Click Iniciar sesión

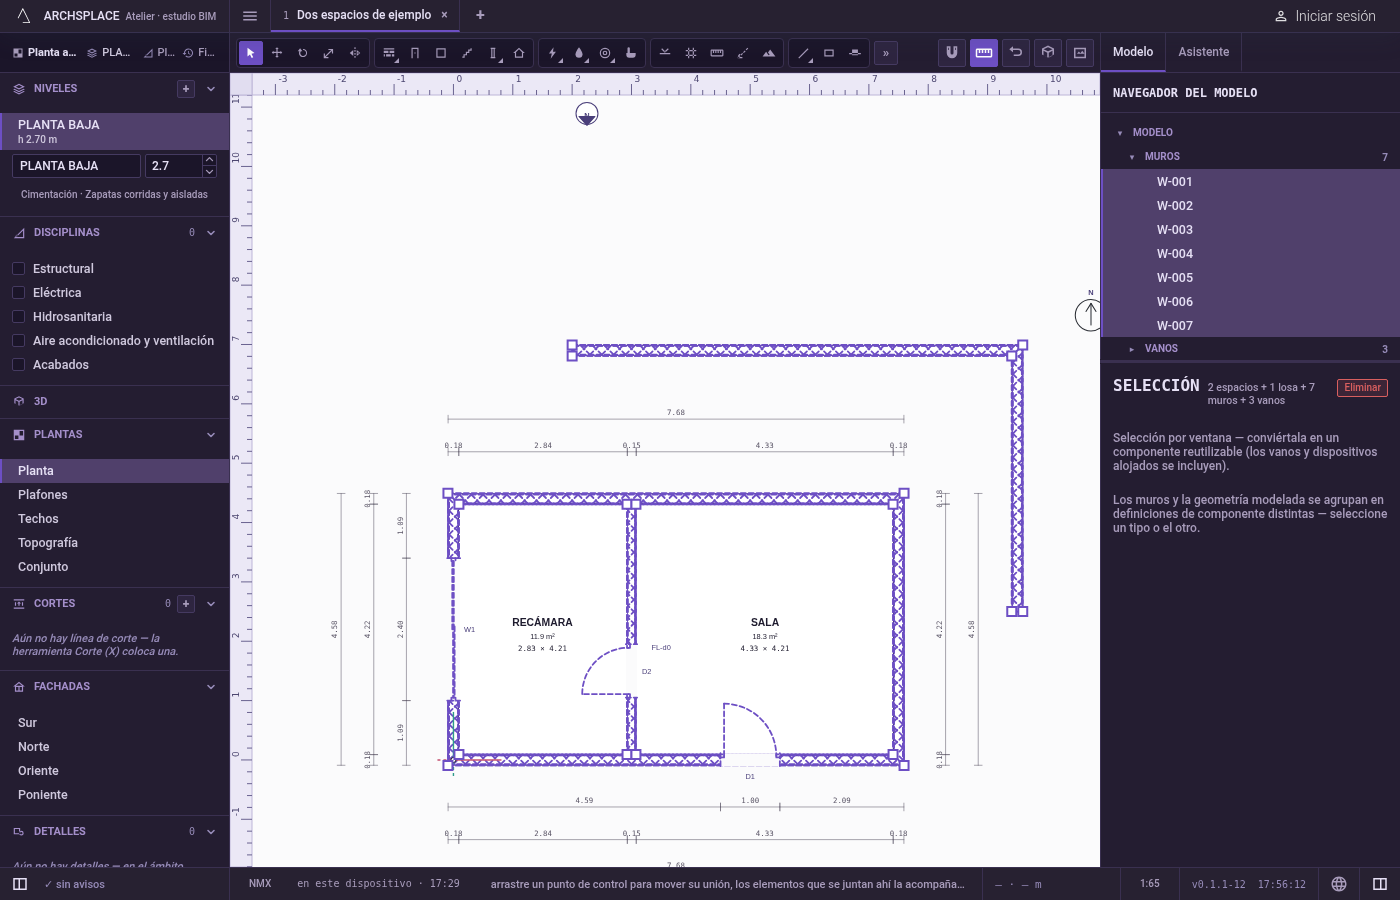tap(1325, 16)
